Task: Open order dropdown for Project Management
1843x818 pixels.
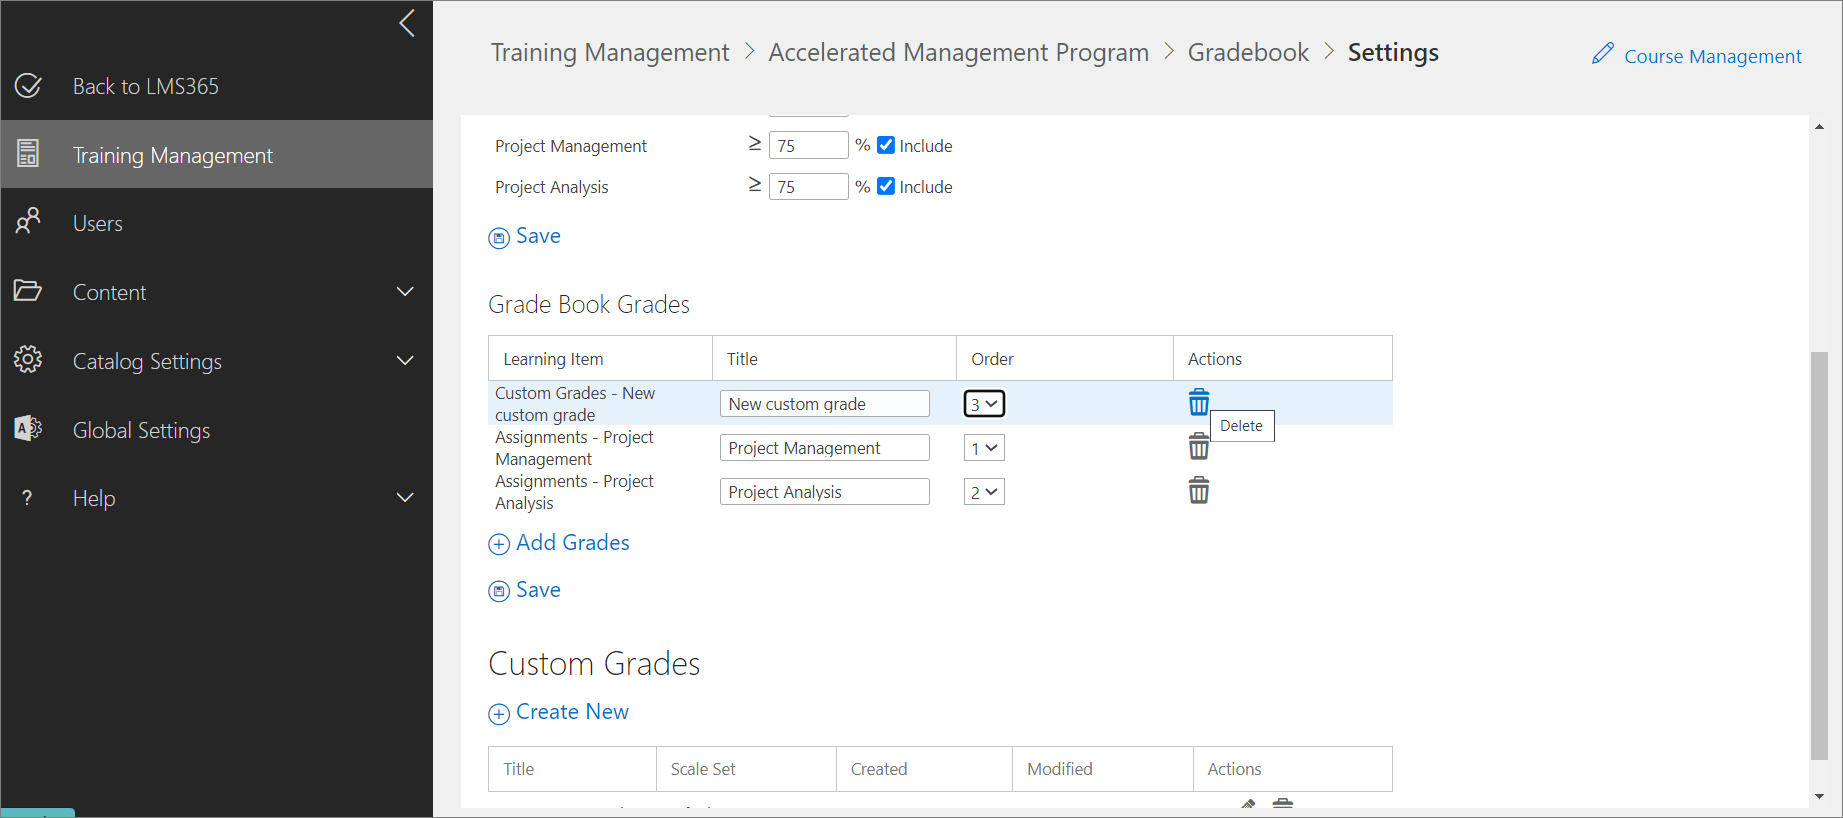Action: [x=984, y=448]
